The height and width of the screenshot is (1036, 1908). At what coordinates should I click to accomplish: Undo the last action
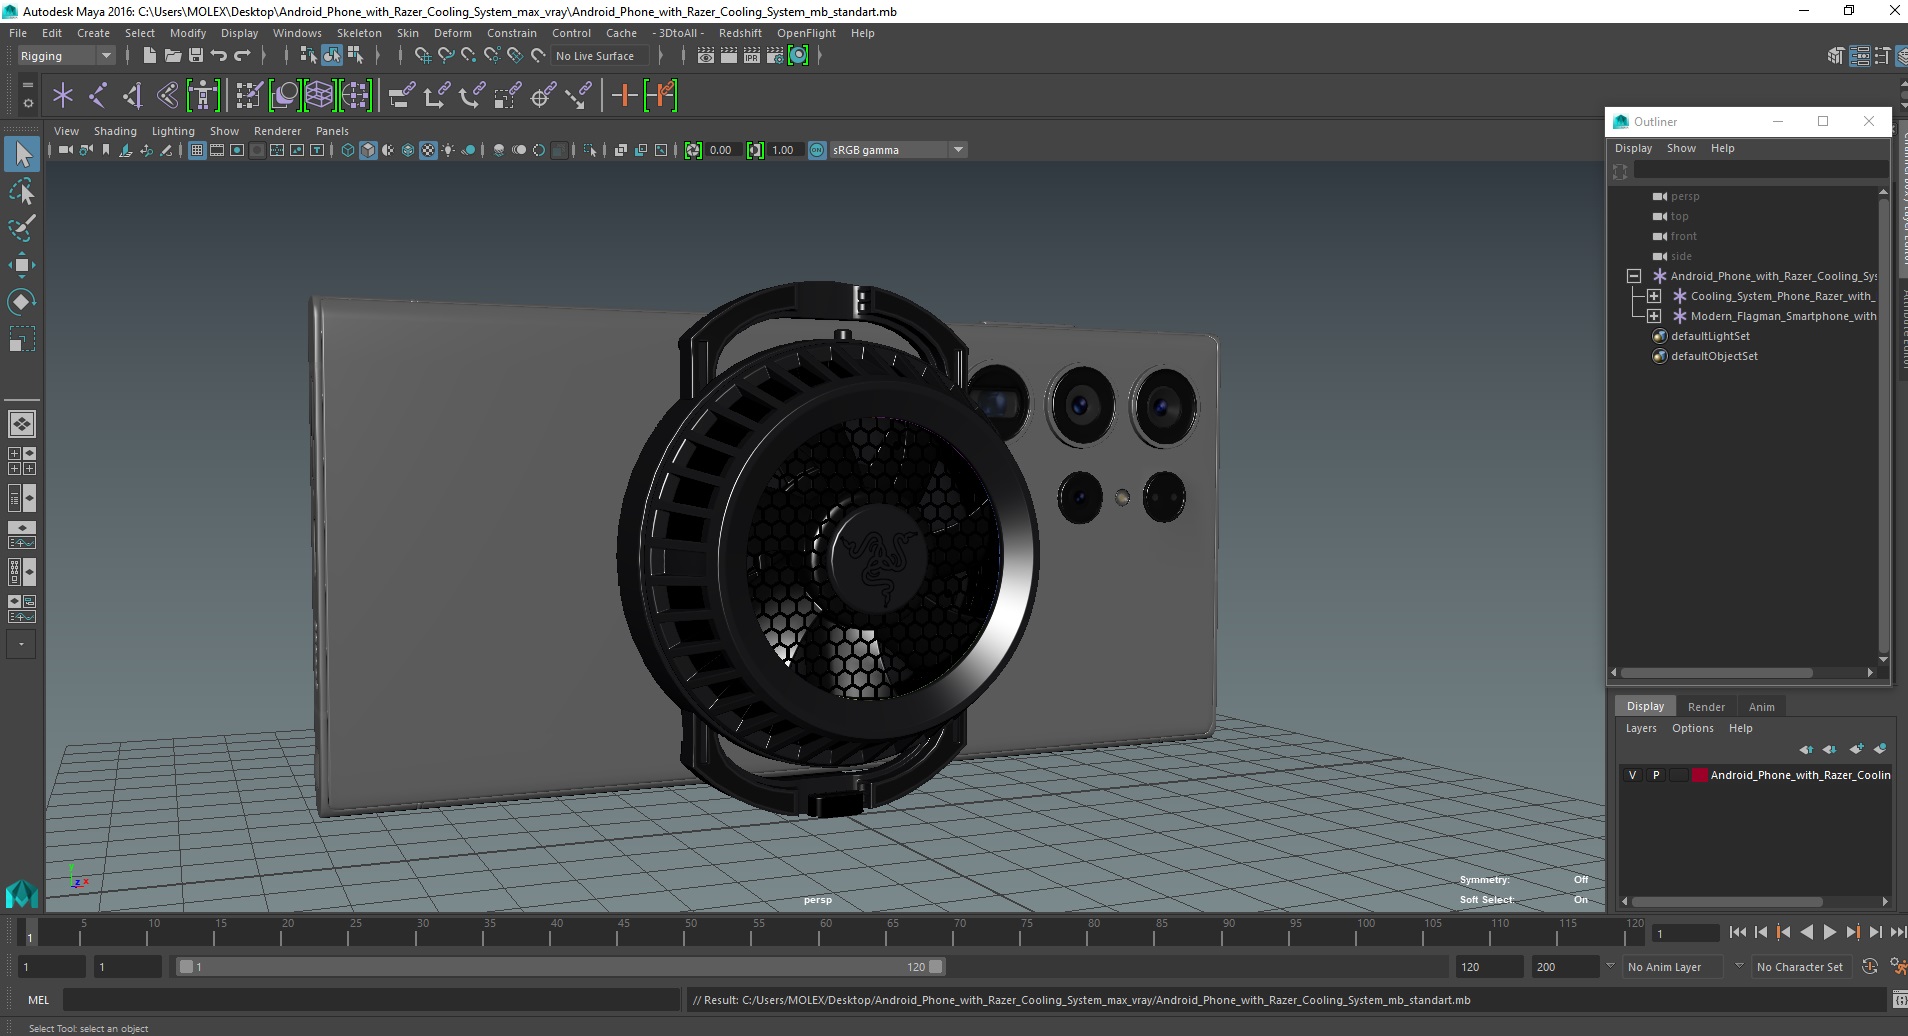(218, 56)
